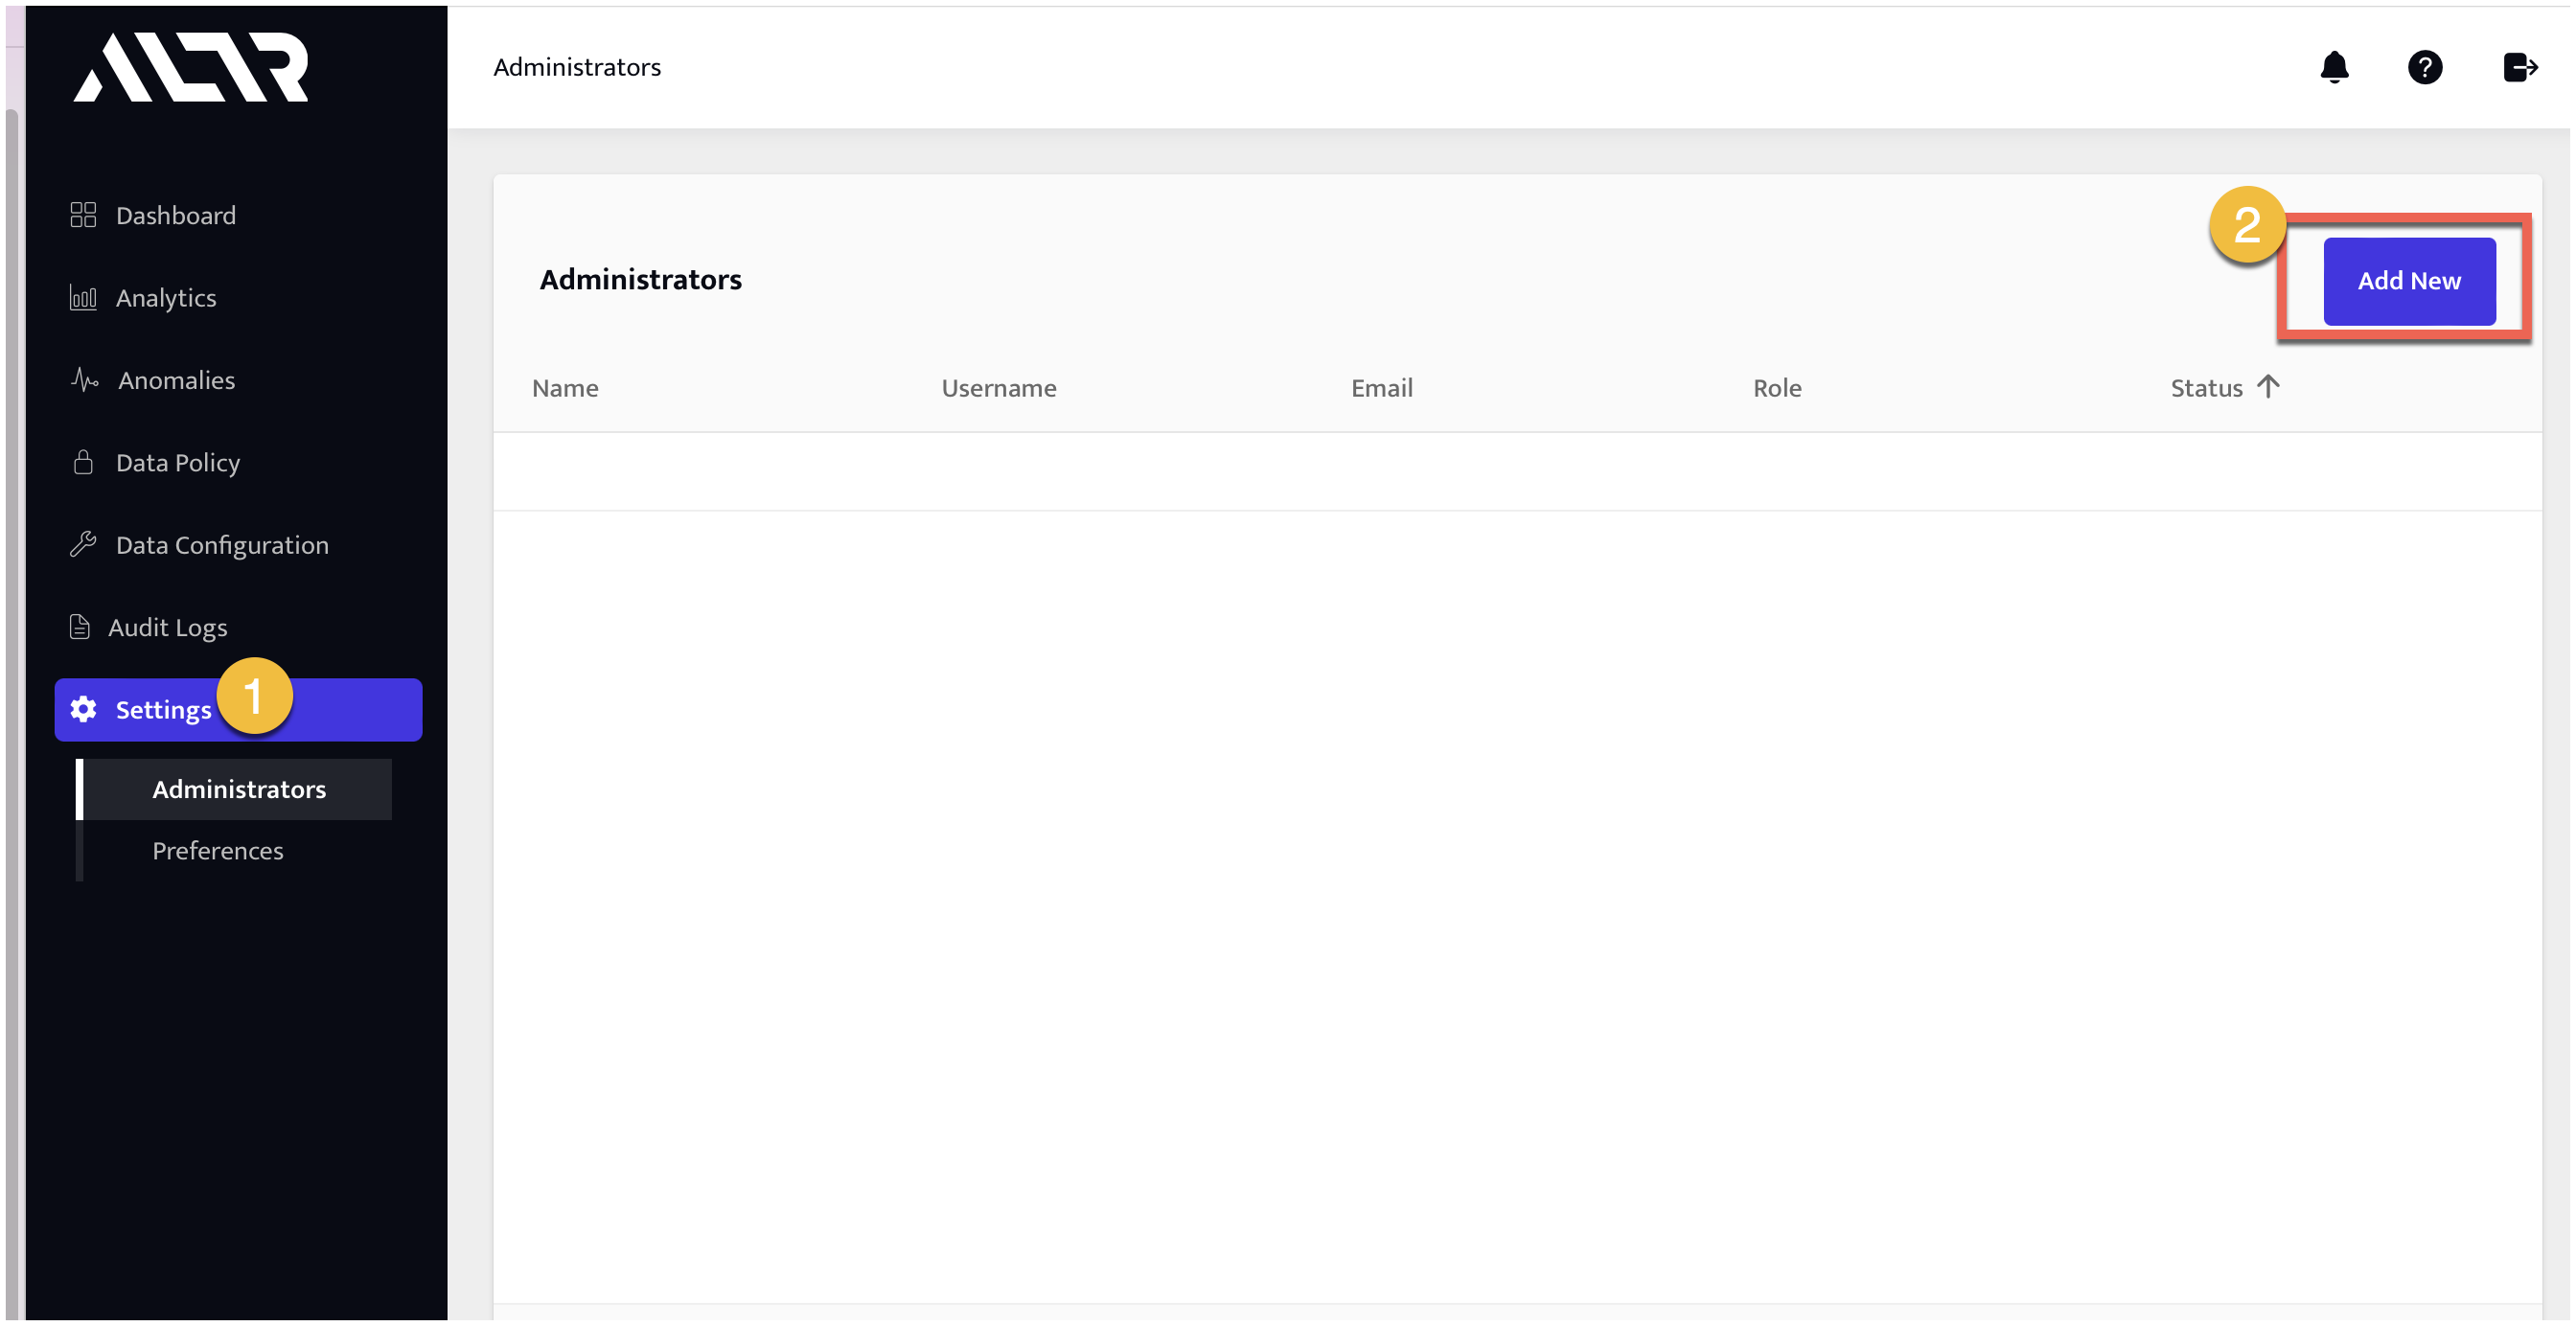Toggle Status column sort arrow

tap(2267, 387)
